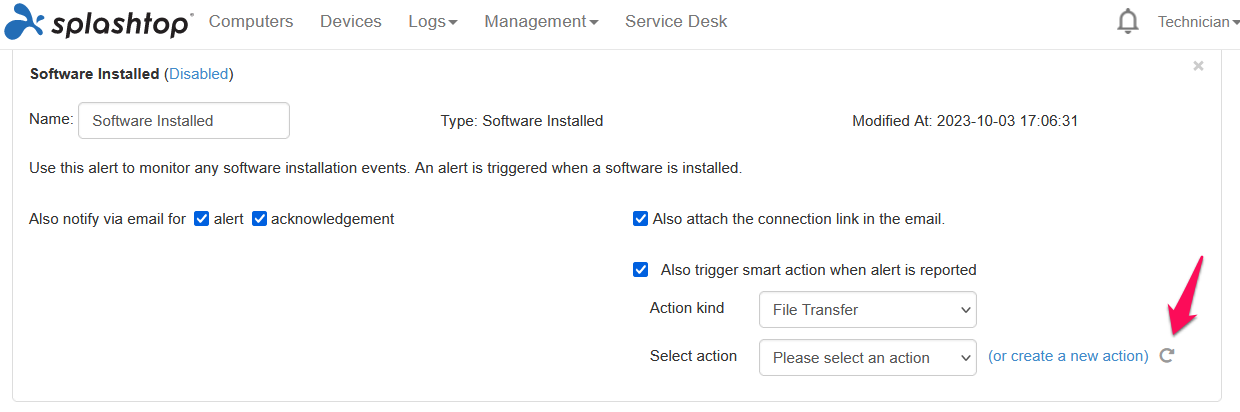Screen dimensions: 1240x412
Task: Go to the Computers tab
Action: point(251,21)
